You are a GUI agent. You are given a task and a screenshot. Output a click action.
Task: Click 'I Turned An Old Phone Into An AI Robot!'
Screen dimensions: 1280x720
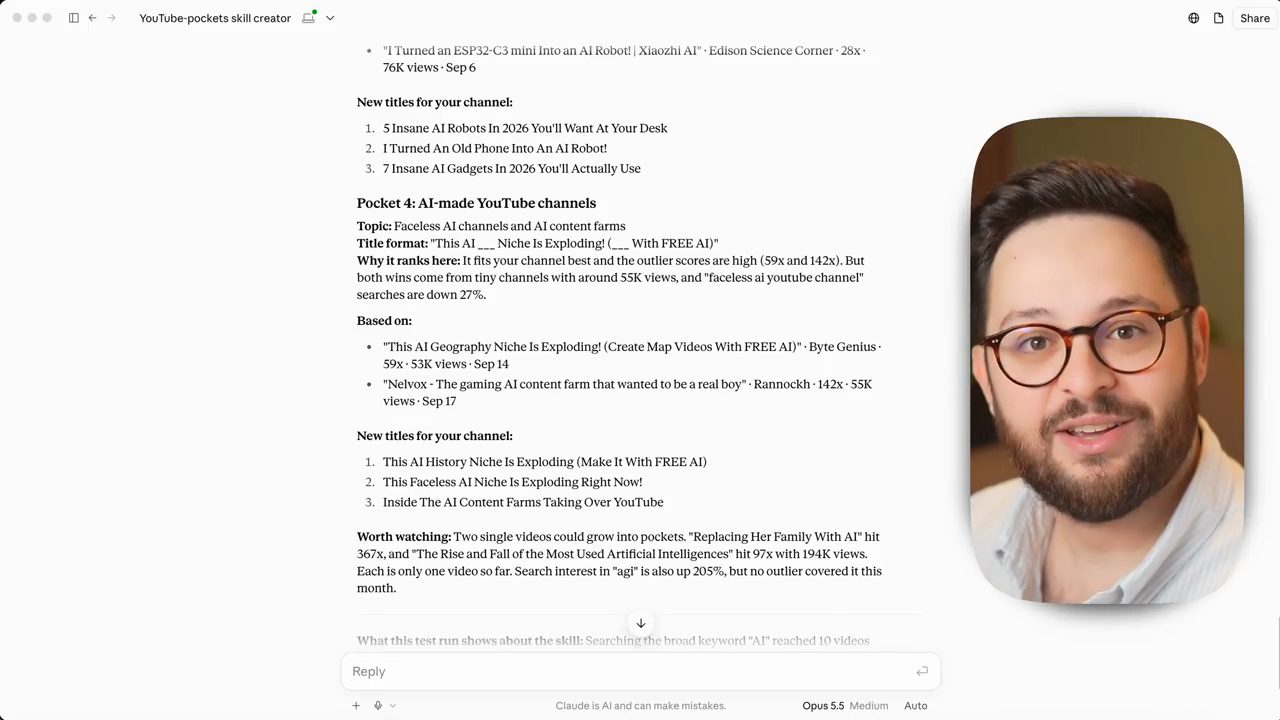(x=495, y=148)
